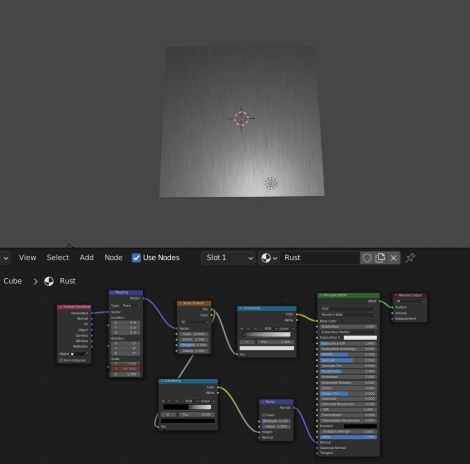Click Emission black color swatch

(x=360, y=426)
